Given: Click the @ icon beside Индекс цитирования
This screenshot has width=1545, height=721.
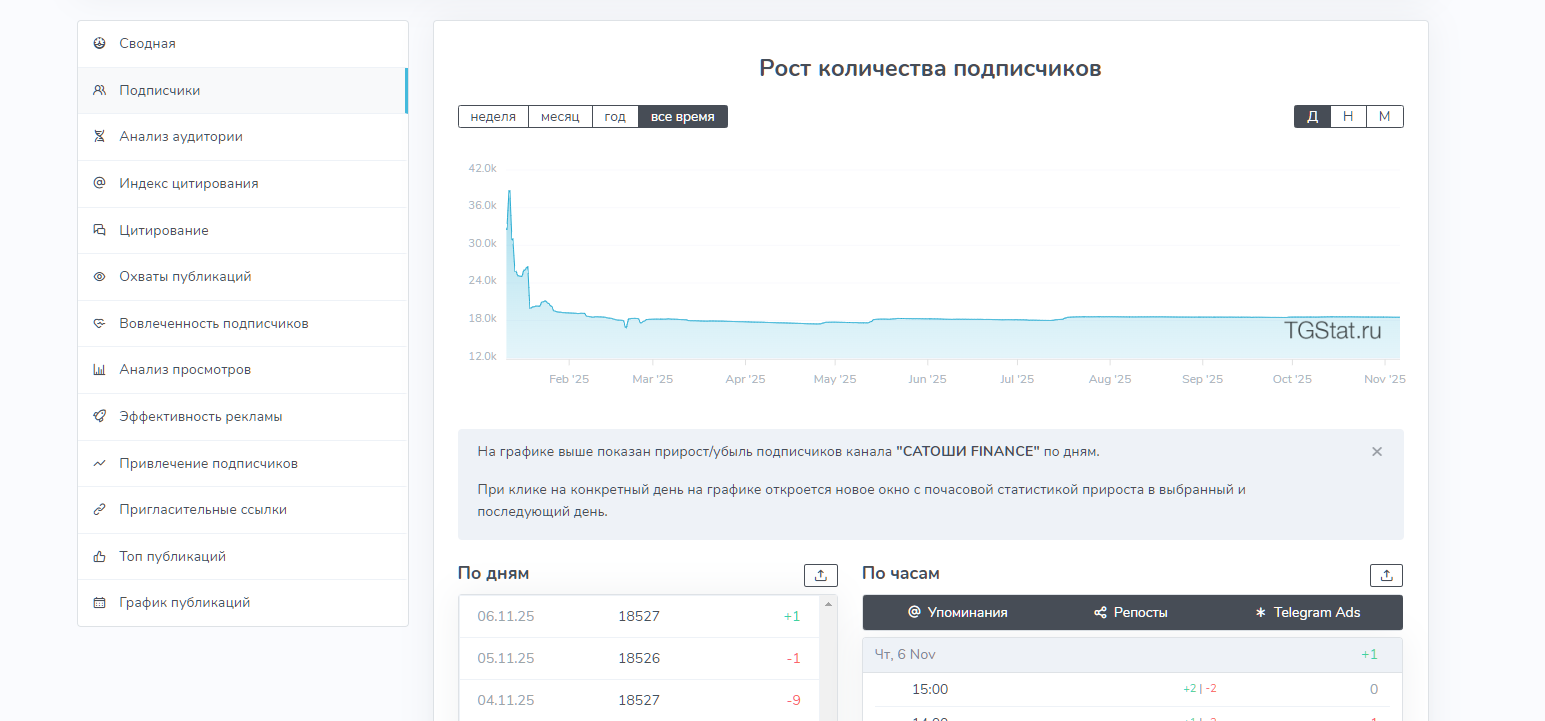Looking at the screenshot, I should [x=99, y=183].
